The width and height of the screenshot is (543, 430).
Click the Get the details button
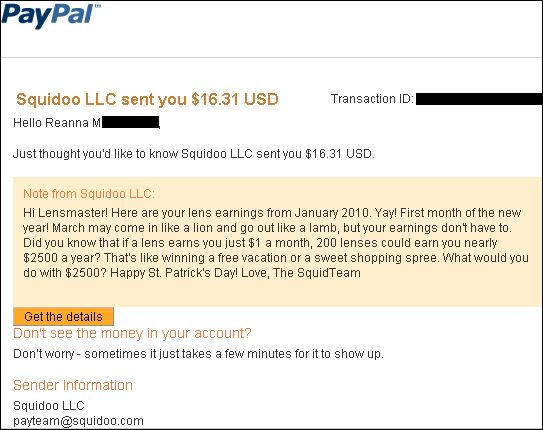[x=63, y=316]
